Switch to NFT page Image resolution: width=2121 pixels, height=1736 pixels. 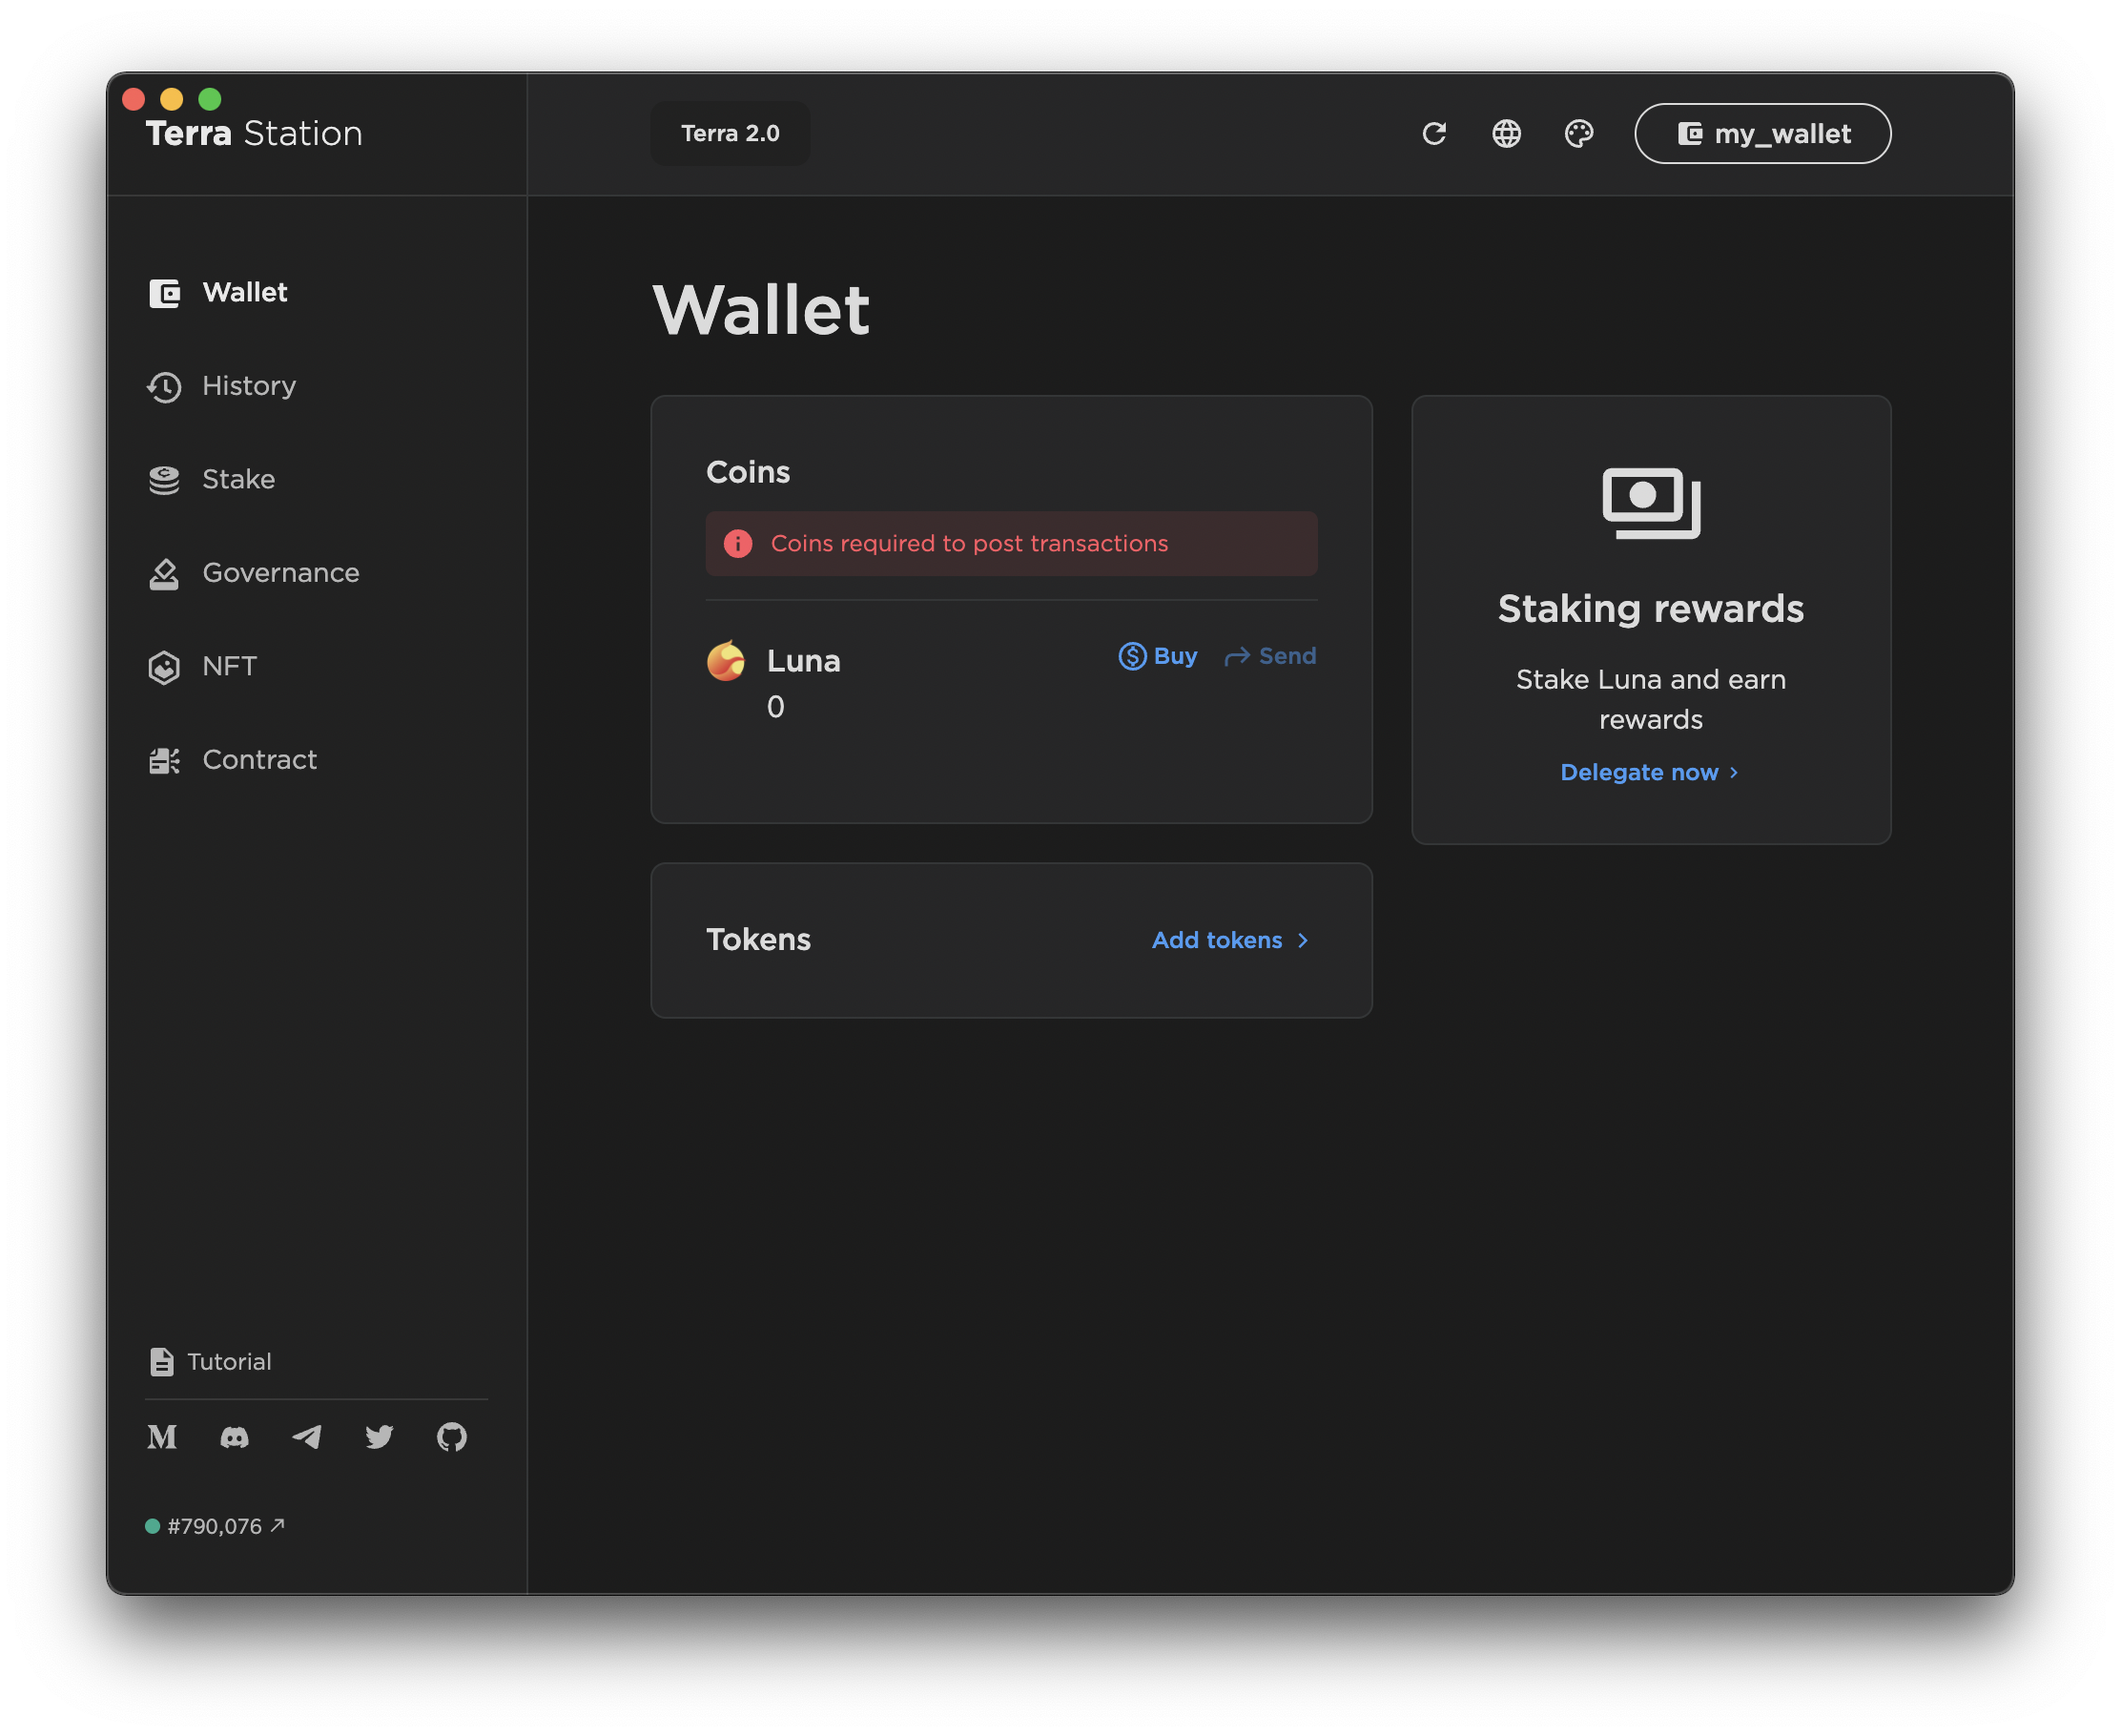(x=229, y=666)
